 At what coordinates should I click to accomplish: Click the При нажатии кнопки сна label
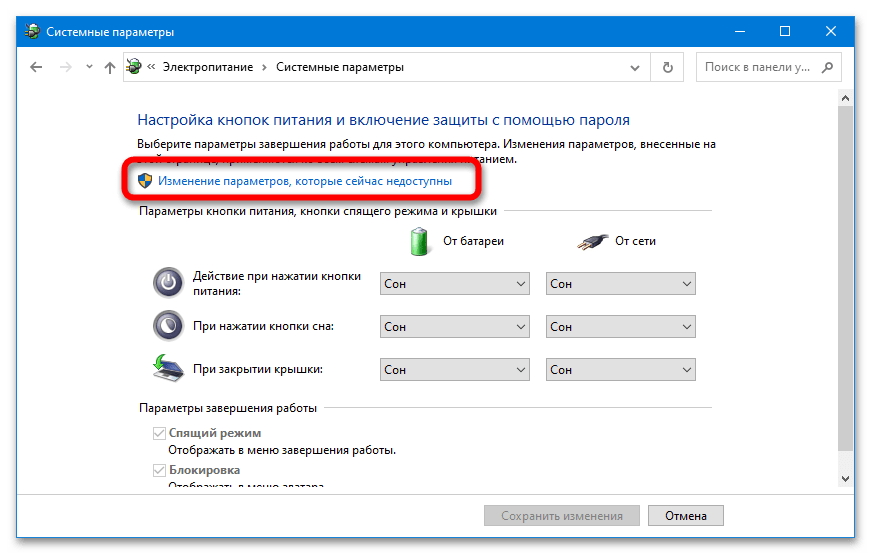263,326
